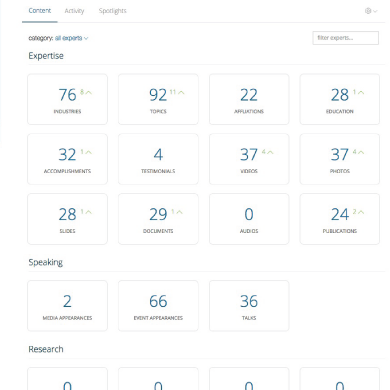Click the up-trend arrow on Accomplishments
The width and height of the screenshot is (390, 390).
pyautogui.click(x=88, y=152)
